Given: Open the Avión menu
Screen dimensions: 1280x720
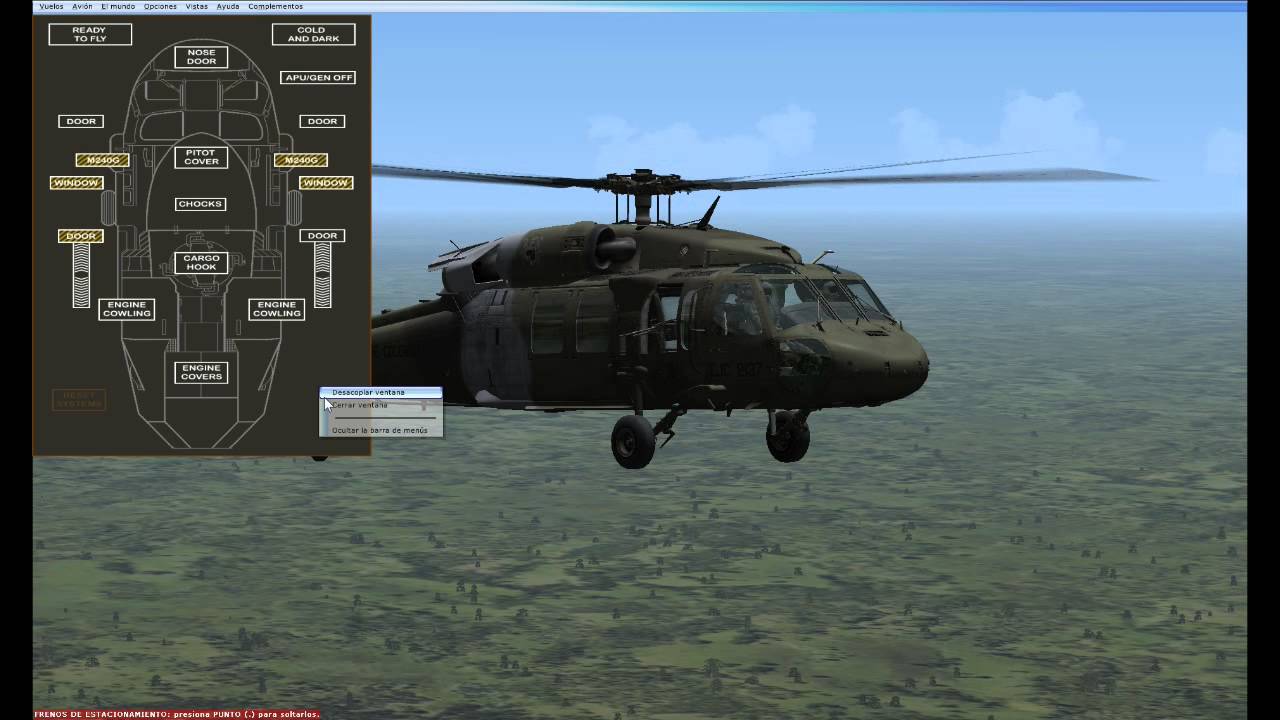Looking at the screenshot, I should tap(82, 6).
